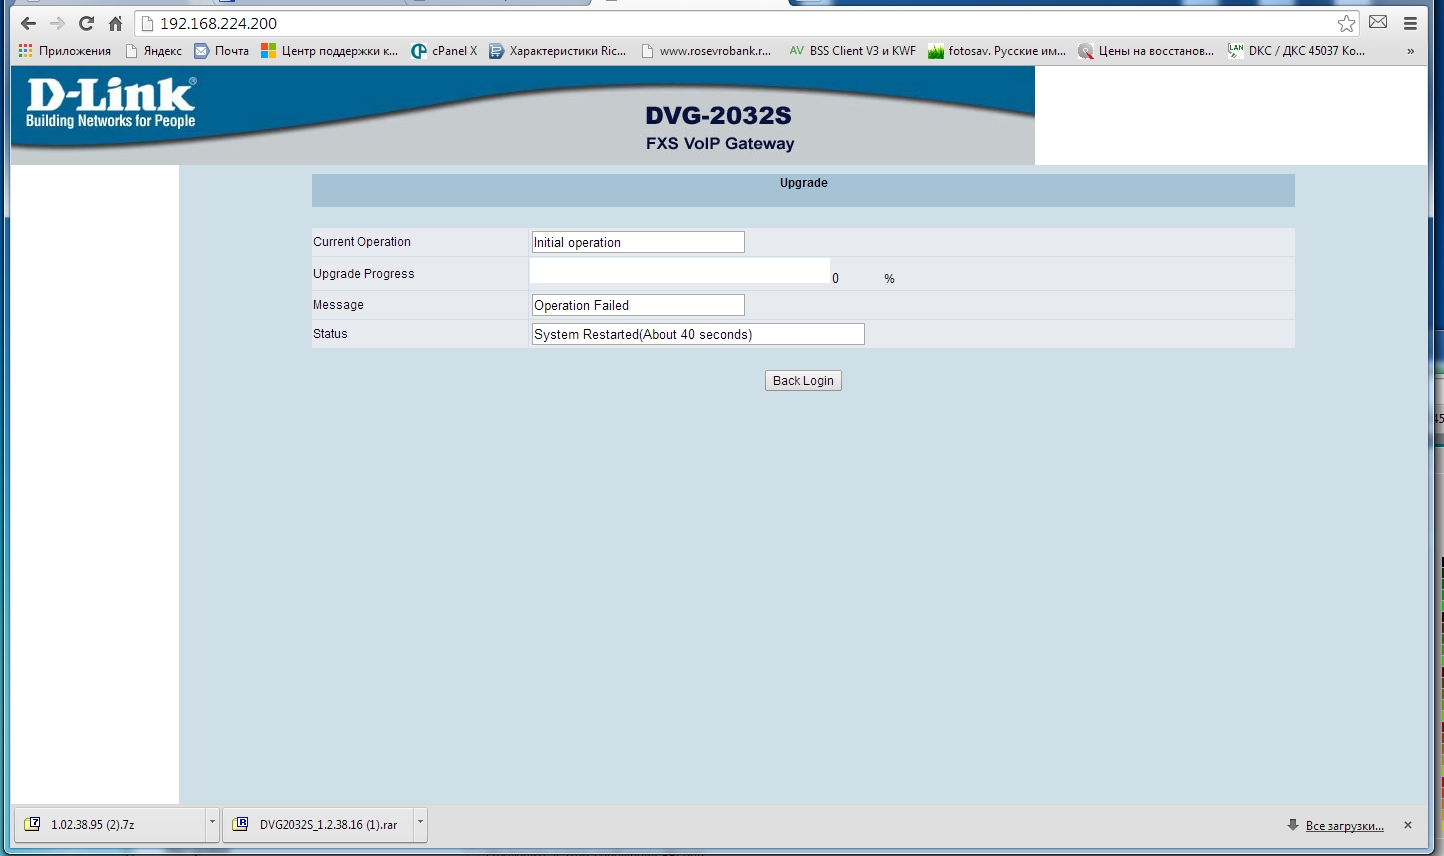Click the "Upgrade Progress" label
Image resolution: width=1444 pixels, height=856 pixels.
pos(364,274)
